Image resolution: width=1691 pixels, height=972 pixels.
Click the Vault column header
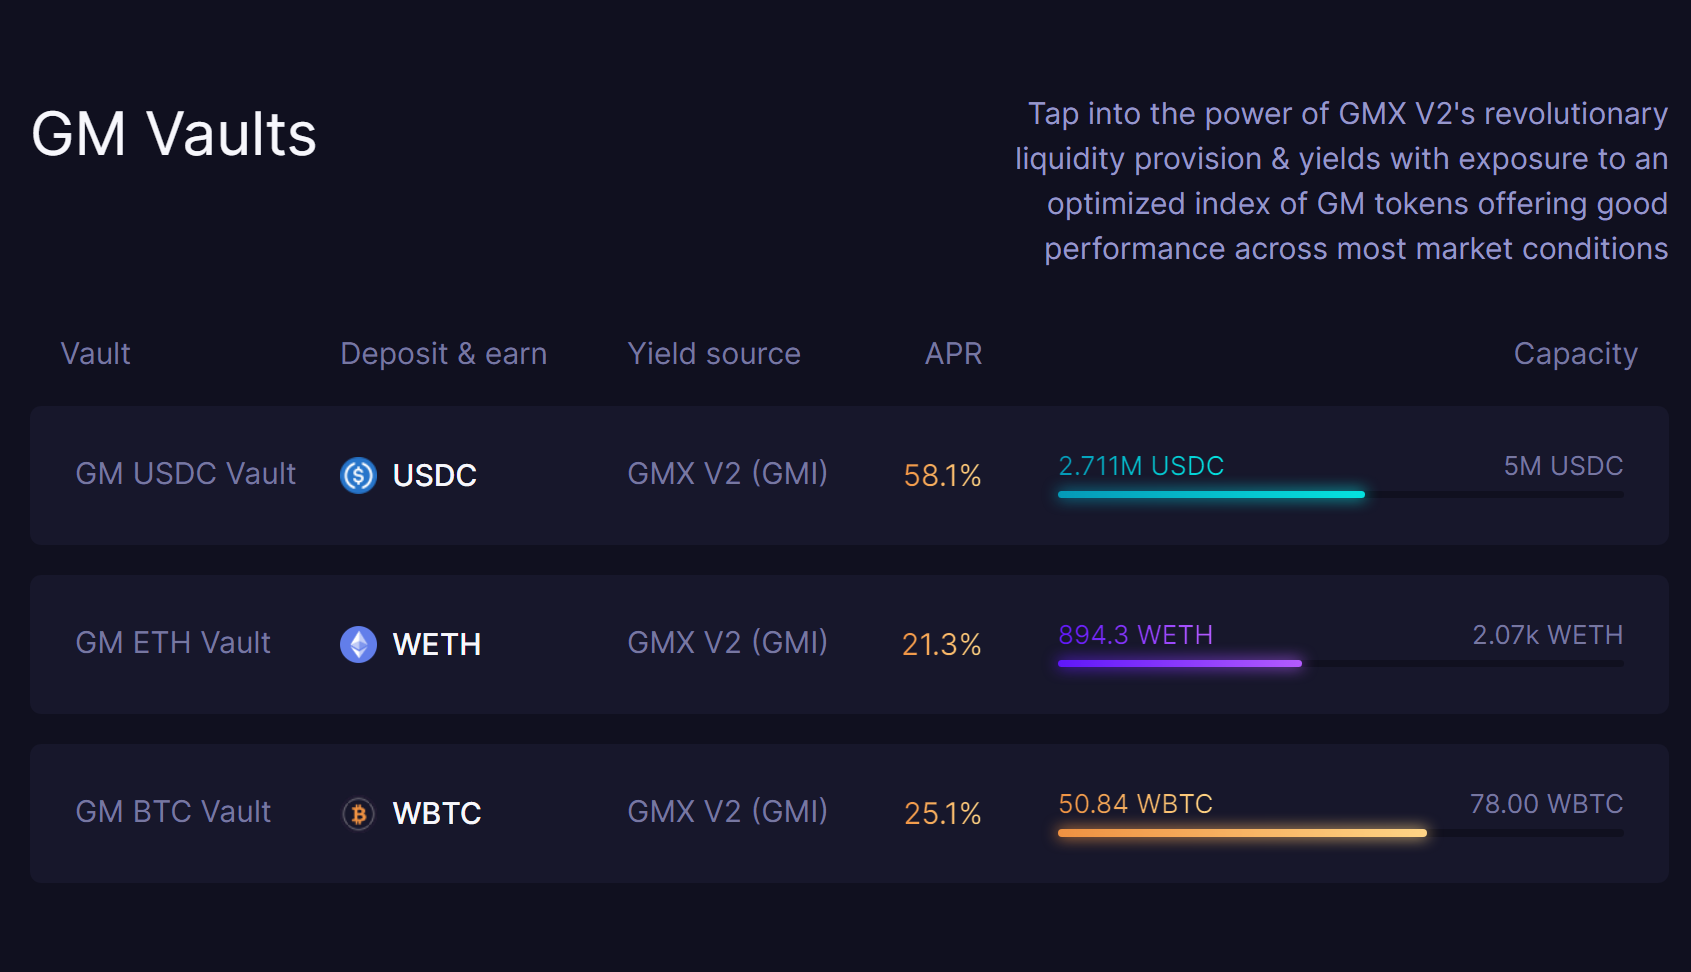[96, 354]
